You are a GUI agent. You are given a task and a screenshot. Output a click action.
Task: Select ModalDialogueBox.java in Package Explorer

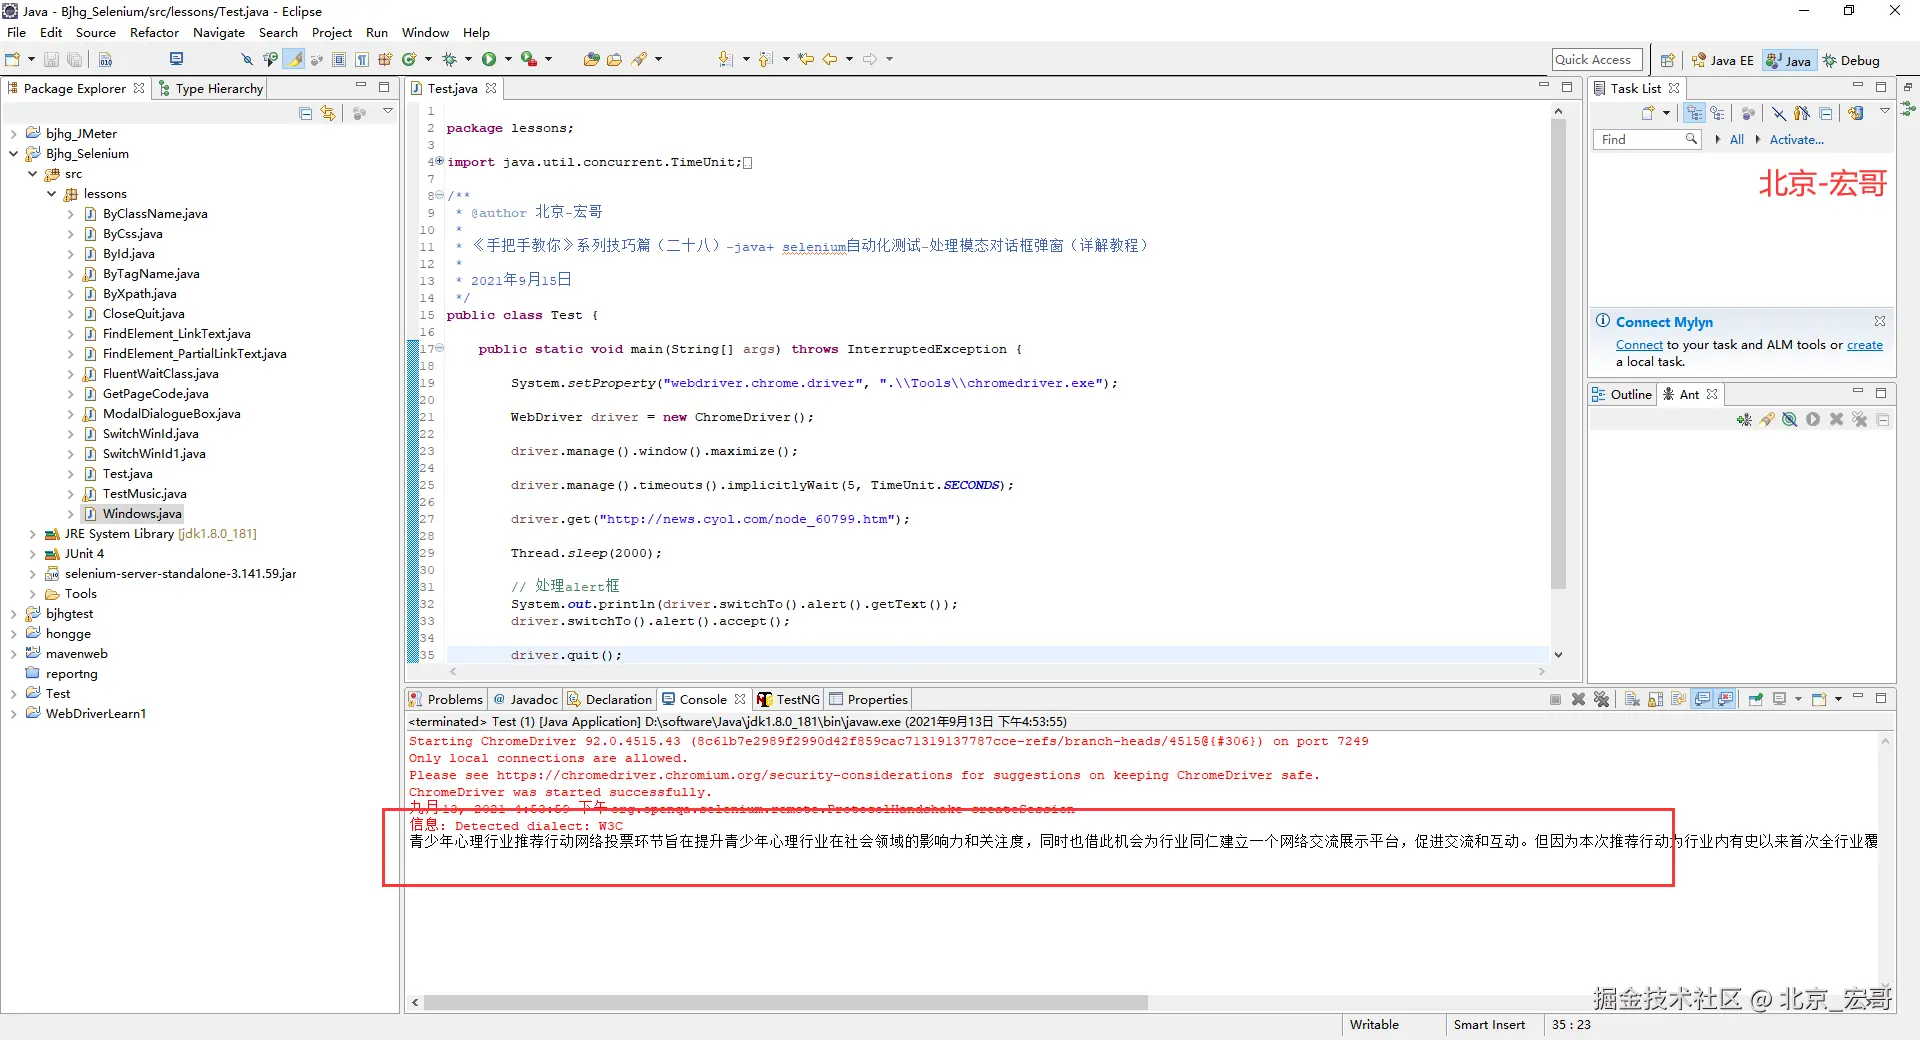point(171,414)
